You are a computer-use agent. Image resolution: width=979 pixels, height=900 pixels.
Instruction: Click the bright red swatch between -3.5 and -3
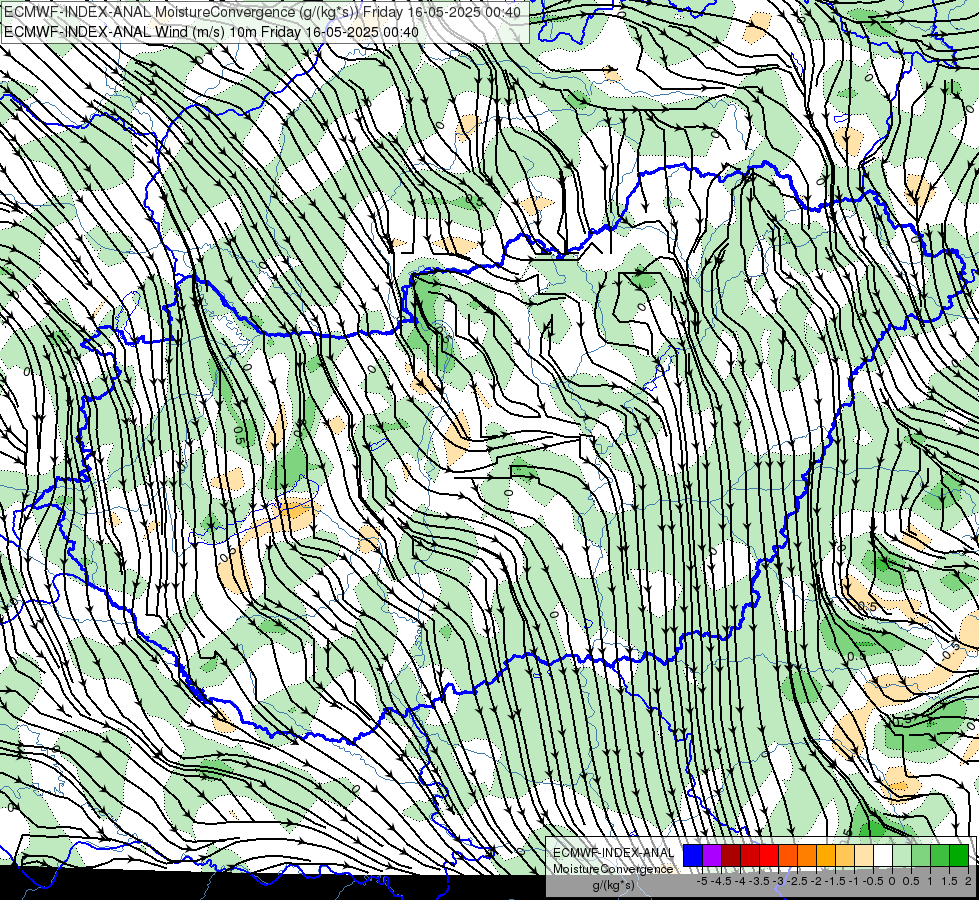click(769, 855)
